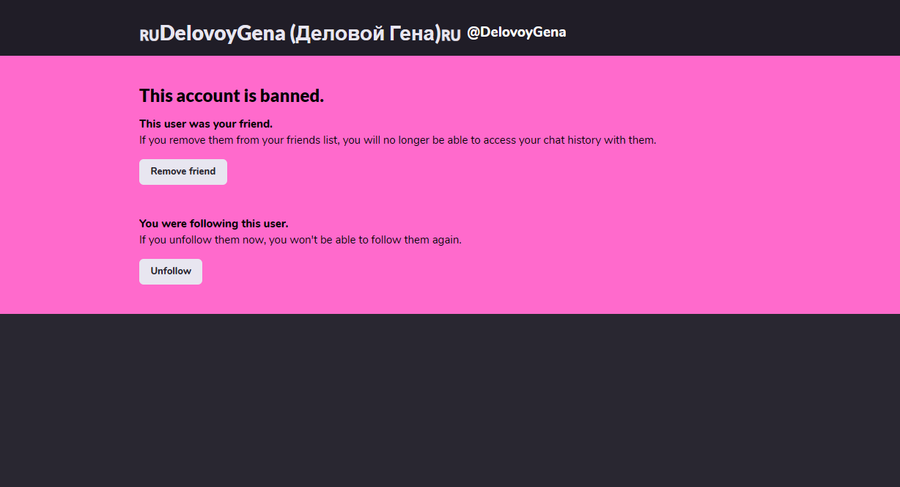Click the RU flag after the Cyrillic name
Image resolution: width=900 pixels, height=487 pixels.
(x=451, y=35)
